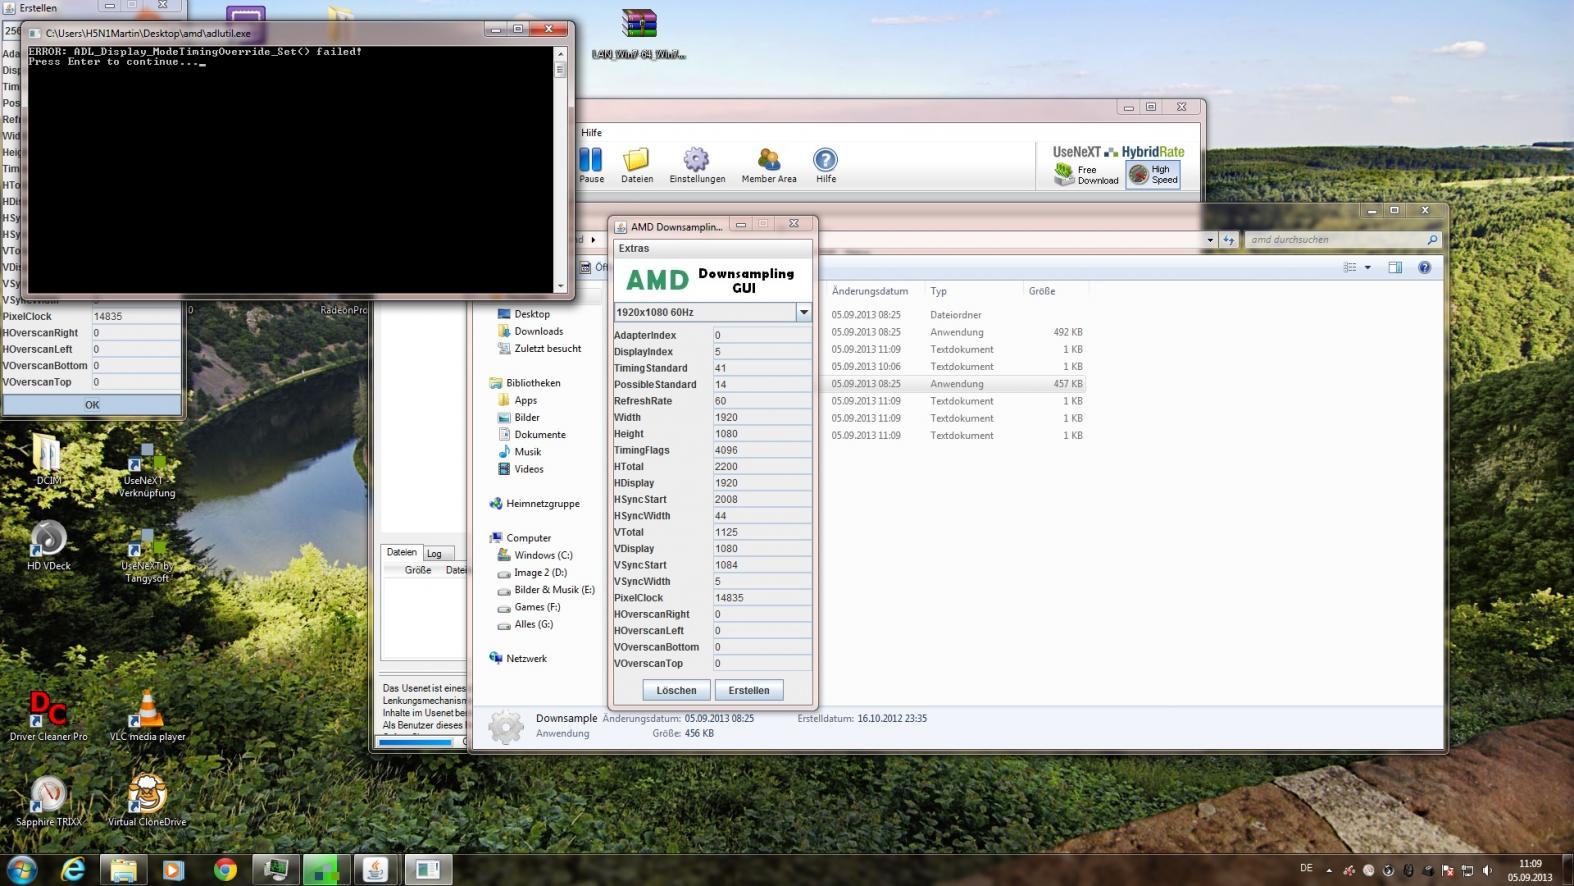Open Sapphire TRIXX desktop icon
The height and width of the screenshot is (886, 1574).
tap(48, 801)
